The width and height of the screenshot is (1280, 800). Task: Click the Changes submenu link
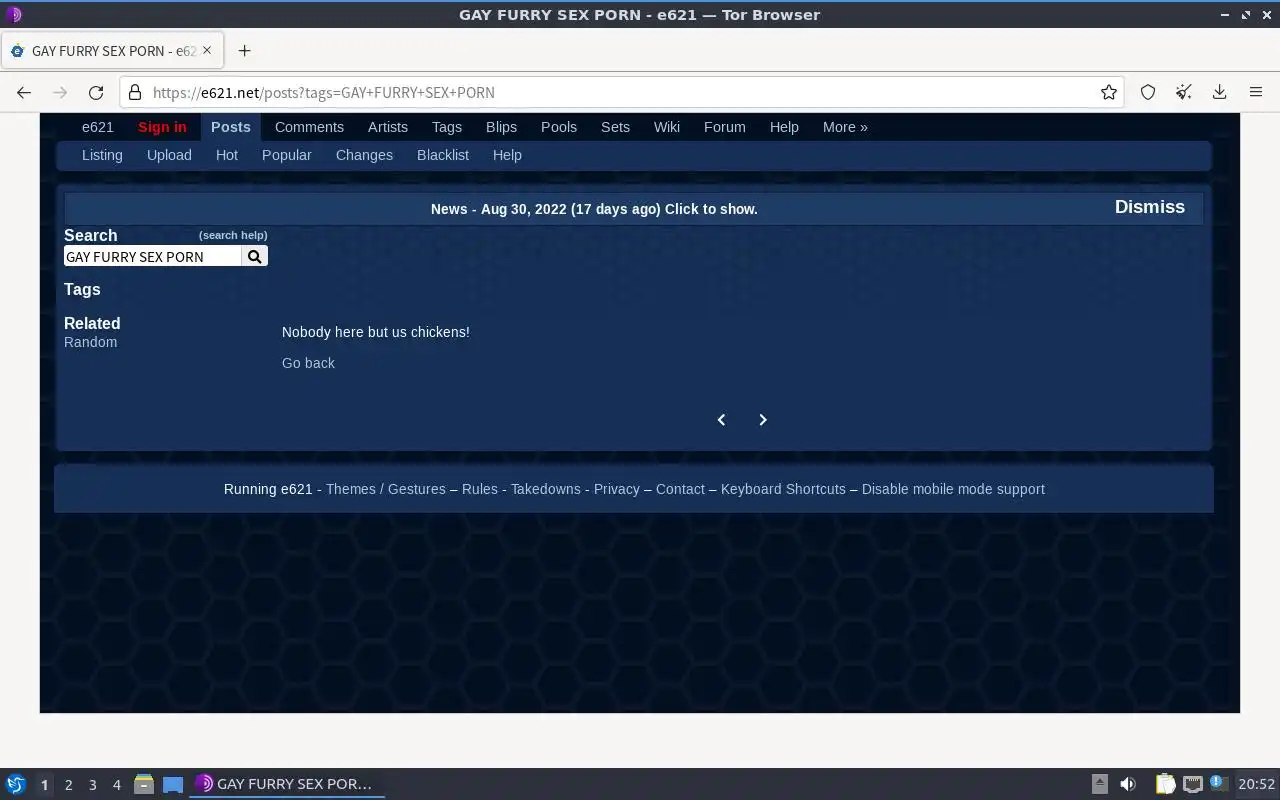364,155
